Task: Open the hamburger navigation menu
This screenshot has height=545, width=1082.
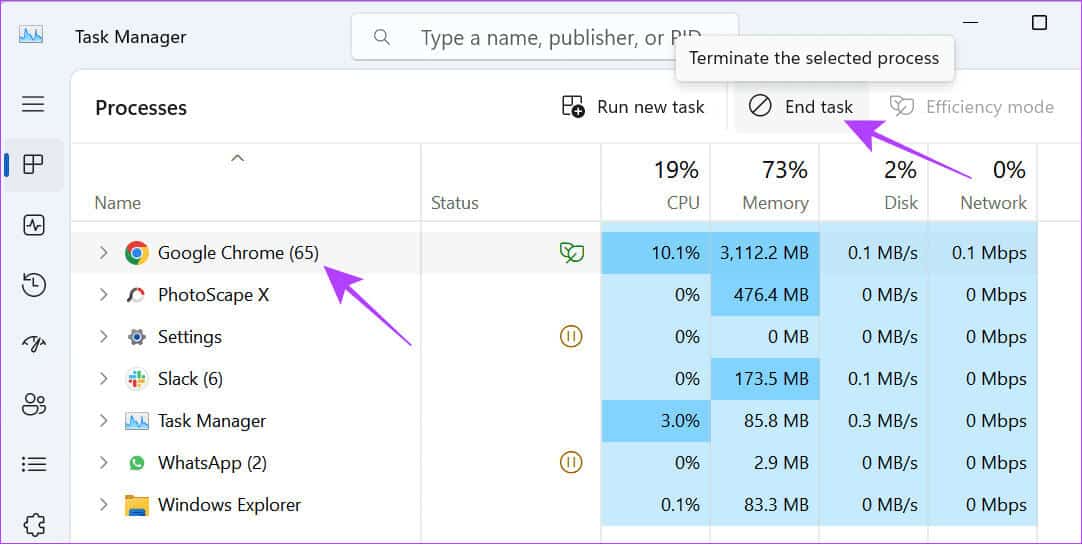Action: (x=33, y=104)
